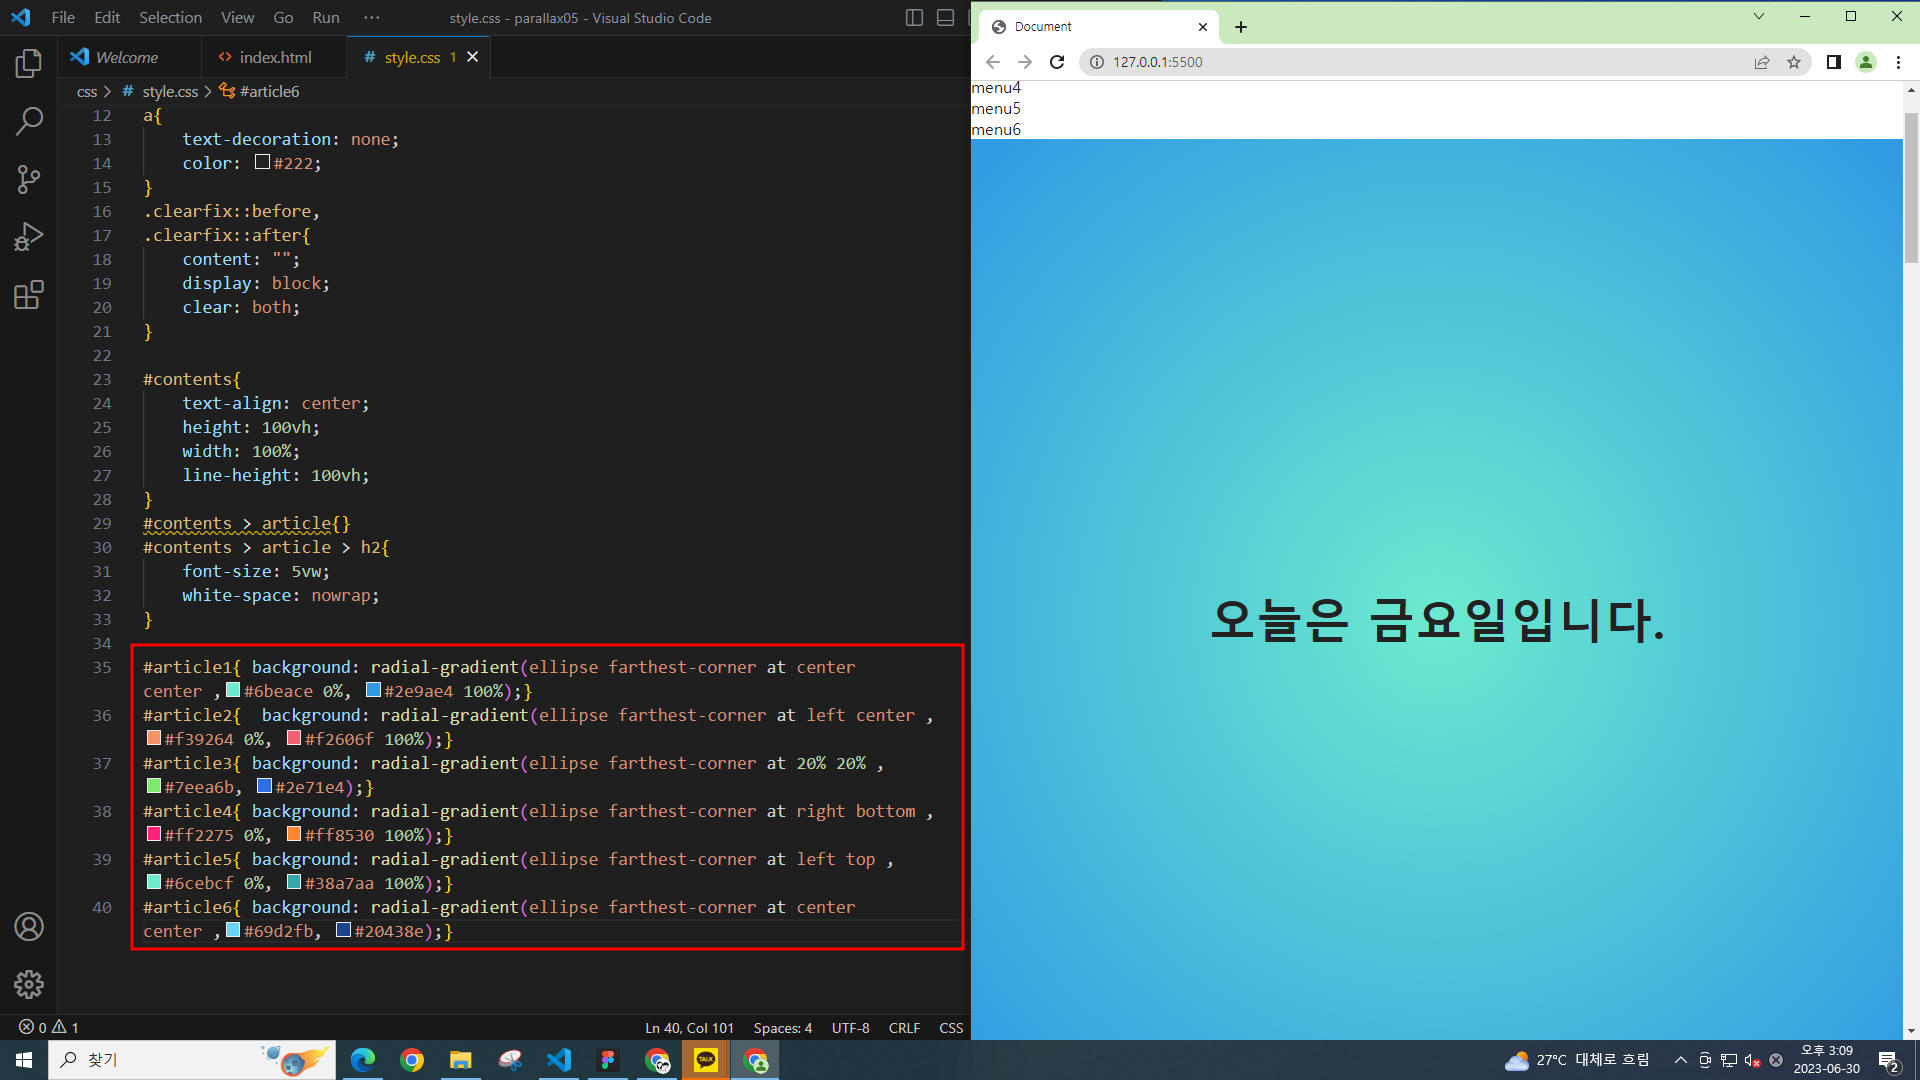Open the Explorer view in the activity bar
The image size is (1920, 1080).
[x=29, y=64]
